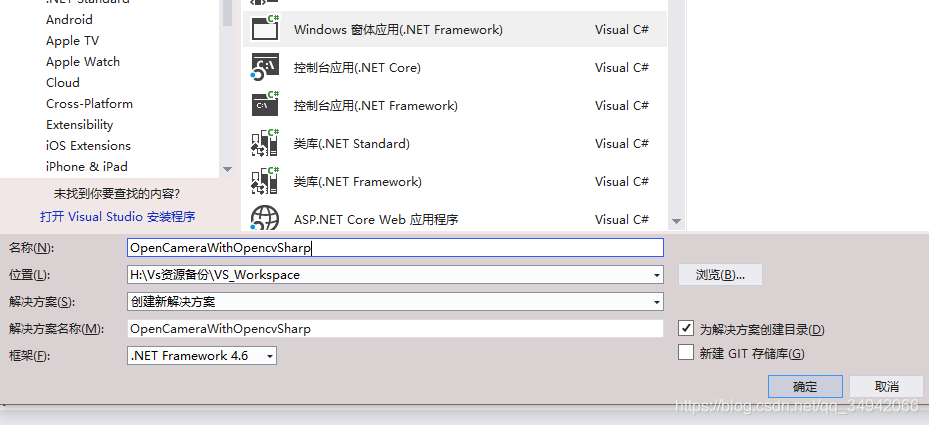Viewport: 929px width, 425px height.
Task: Select 类库(.NET Standard) template name
Action: pos(352,143)
